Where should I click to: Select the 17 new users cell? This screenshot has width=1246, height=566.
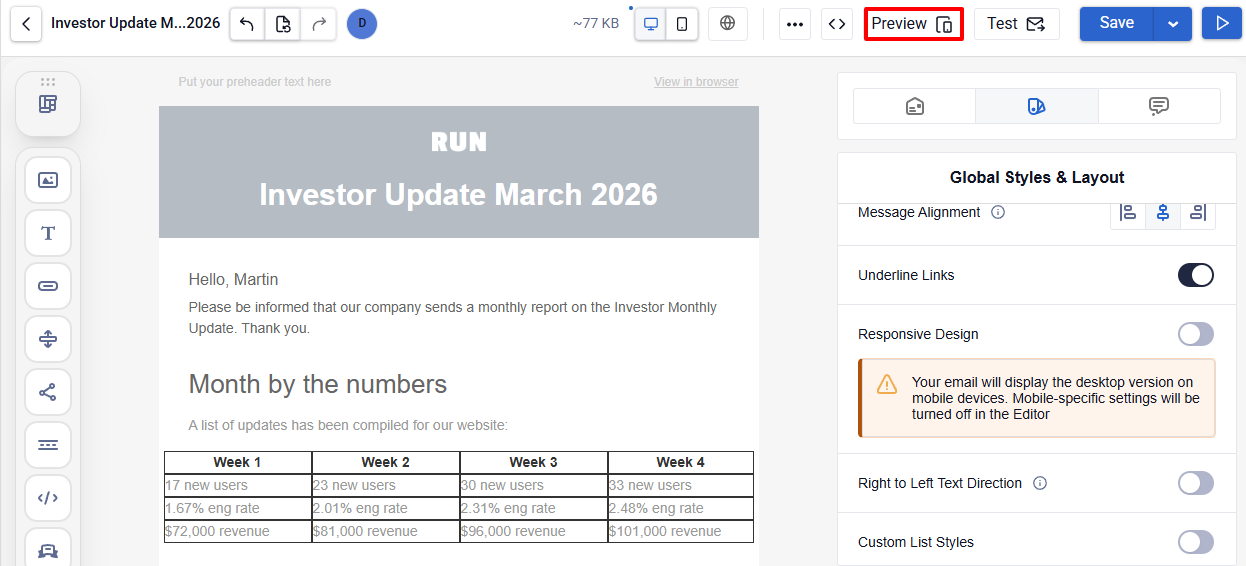(238, 485)
